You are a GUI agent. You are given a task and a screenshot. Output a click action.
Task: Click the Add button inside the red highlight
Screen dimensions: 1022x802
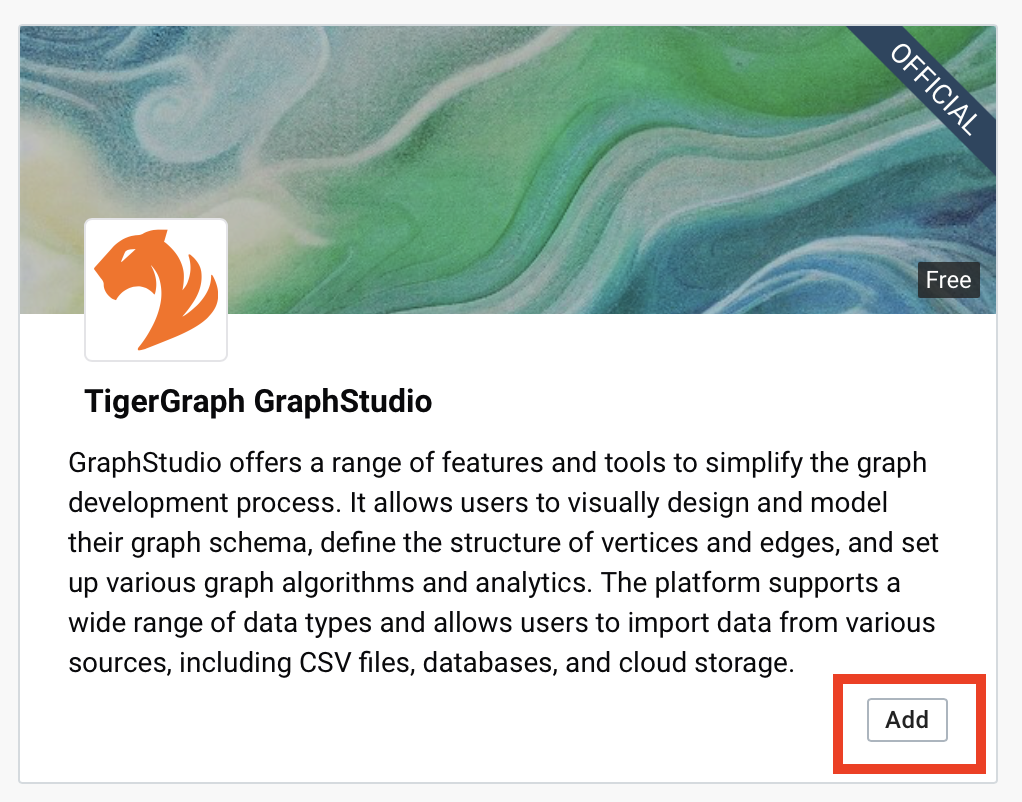(x=906, y=720)
